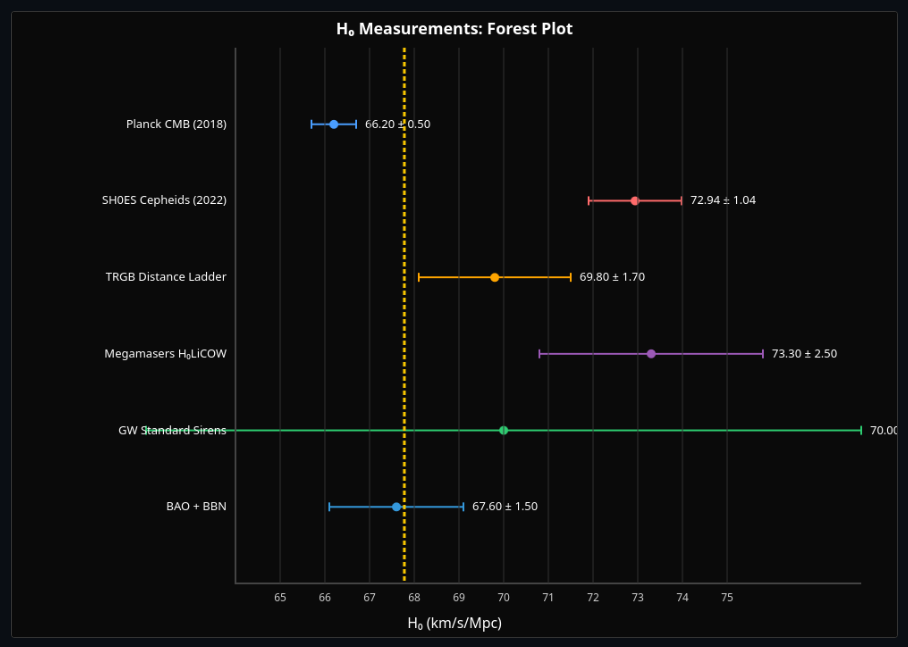This screenshot has width=908, height=647.
Task: Click the GW Standard Sirens label
Action: [172, 429]
